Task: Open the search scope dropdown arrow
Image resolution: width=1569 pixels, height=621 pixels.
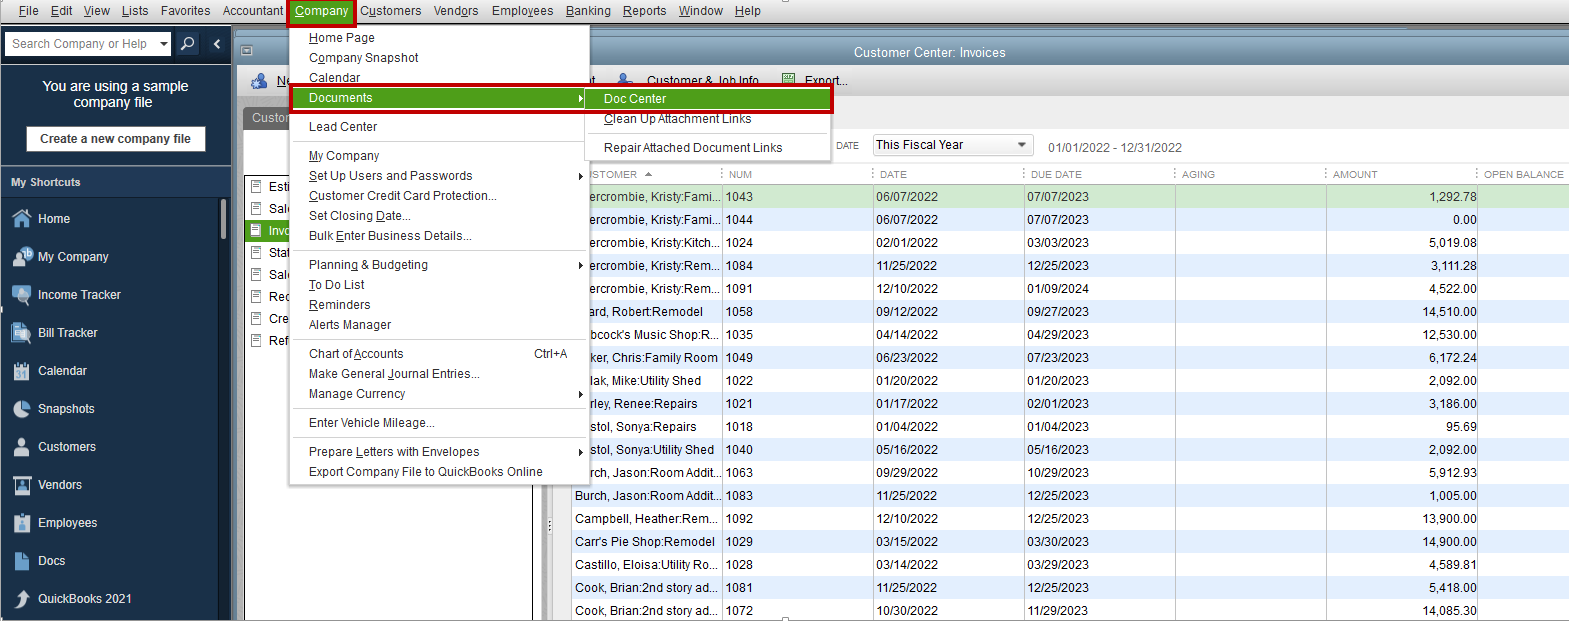Action: pos(164,44)
